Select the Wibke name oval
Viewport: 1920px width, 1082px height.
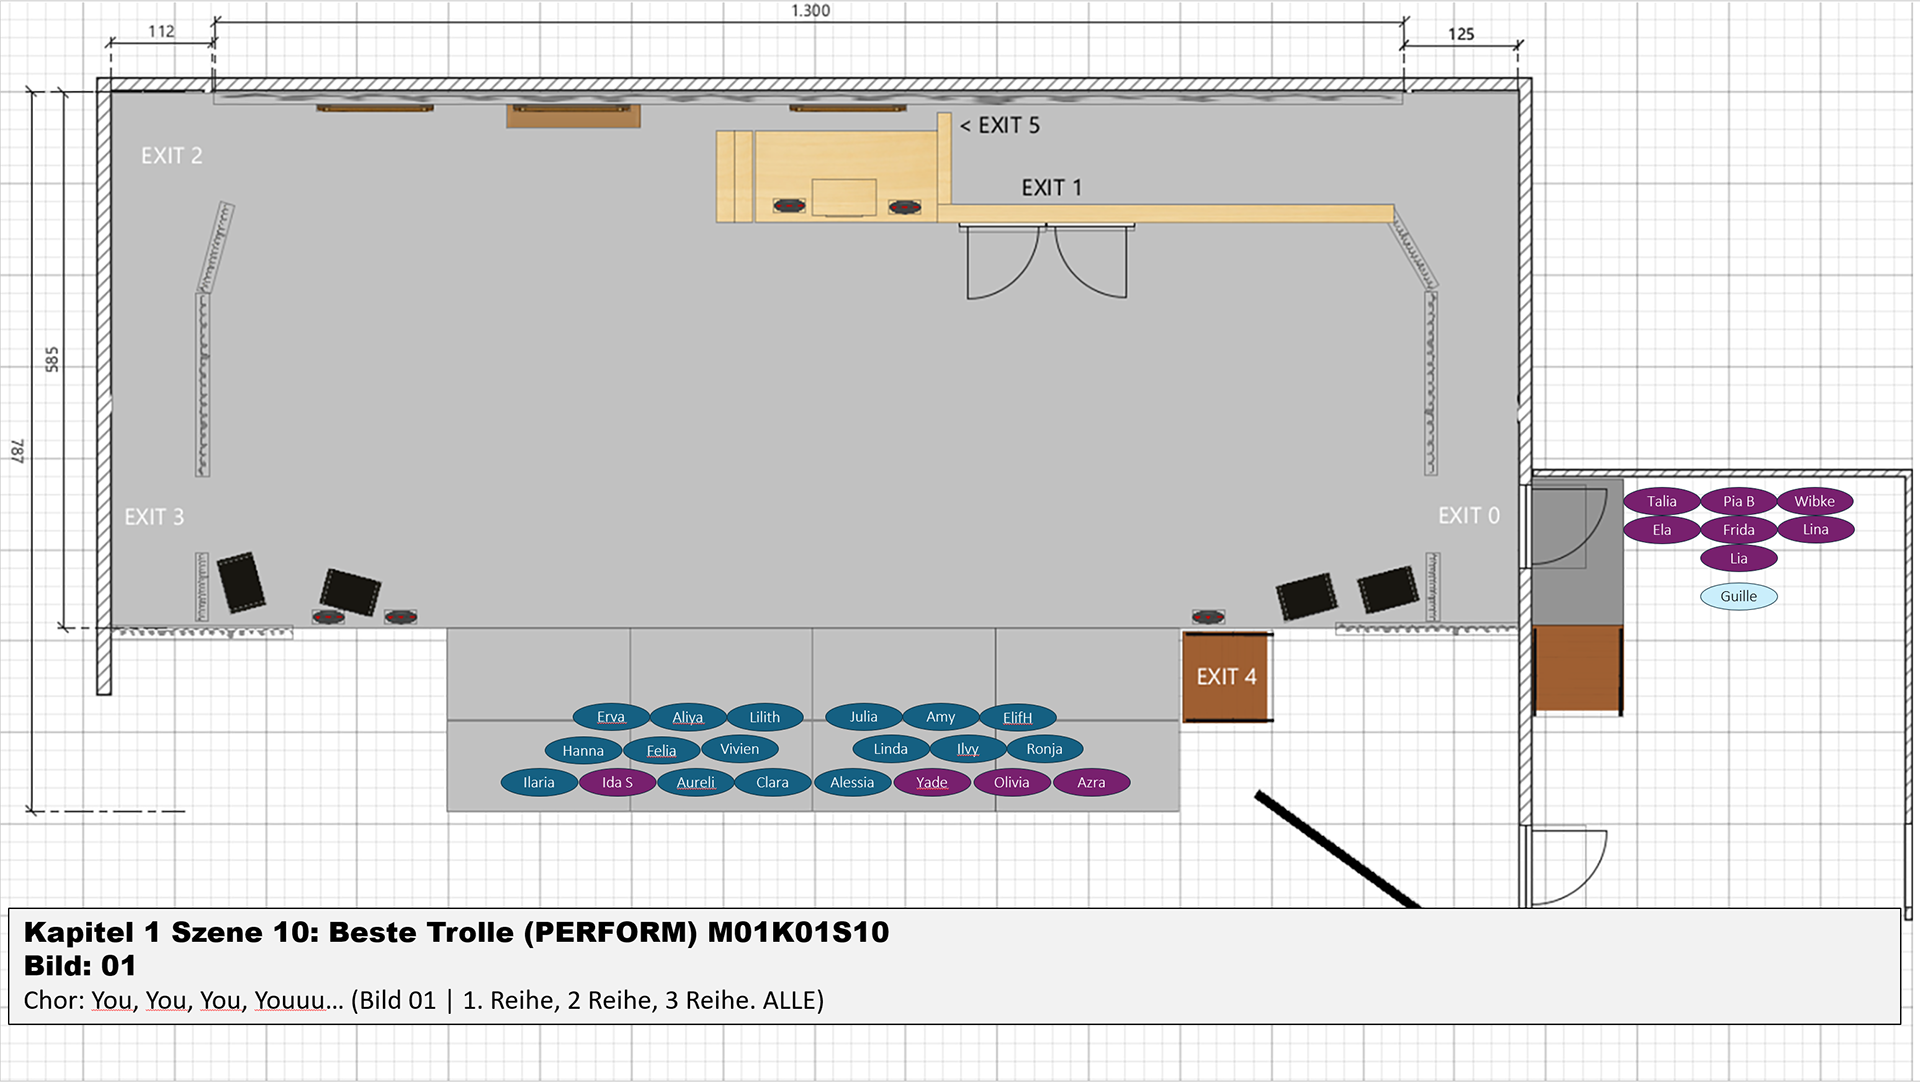click(1814, 501)
